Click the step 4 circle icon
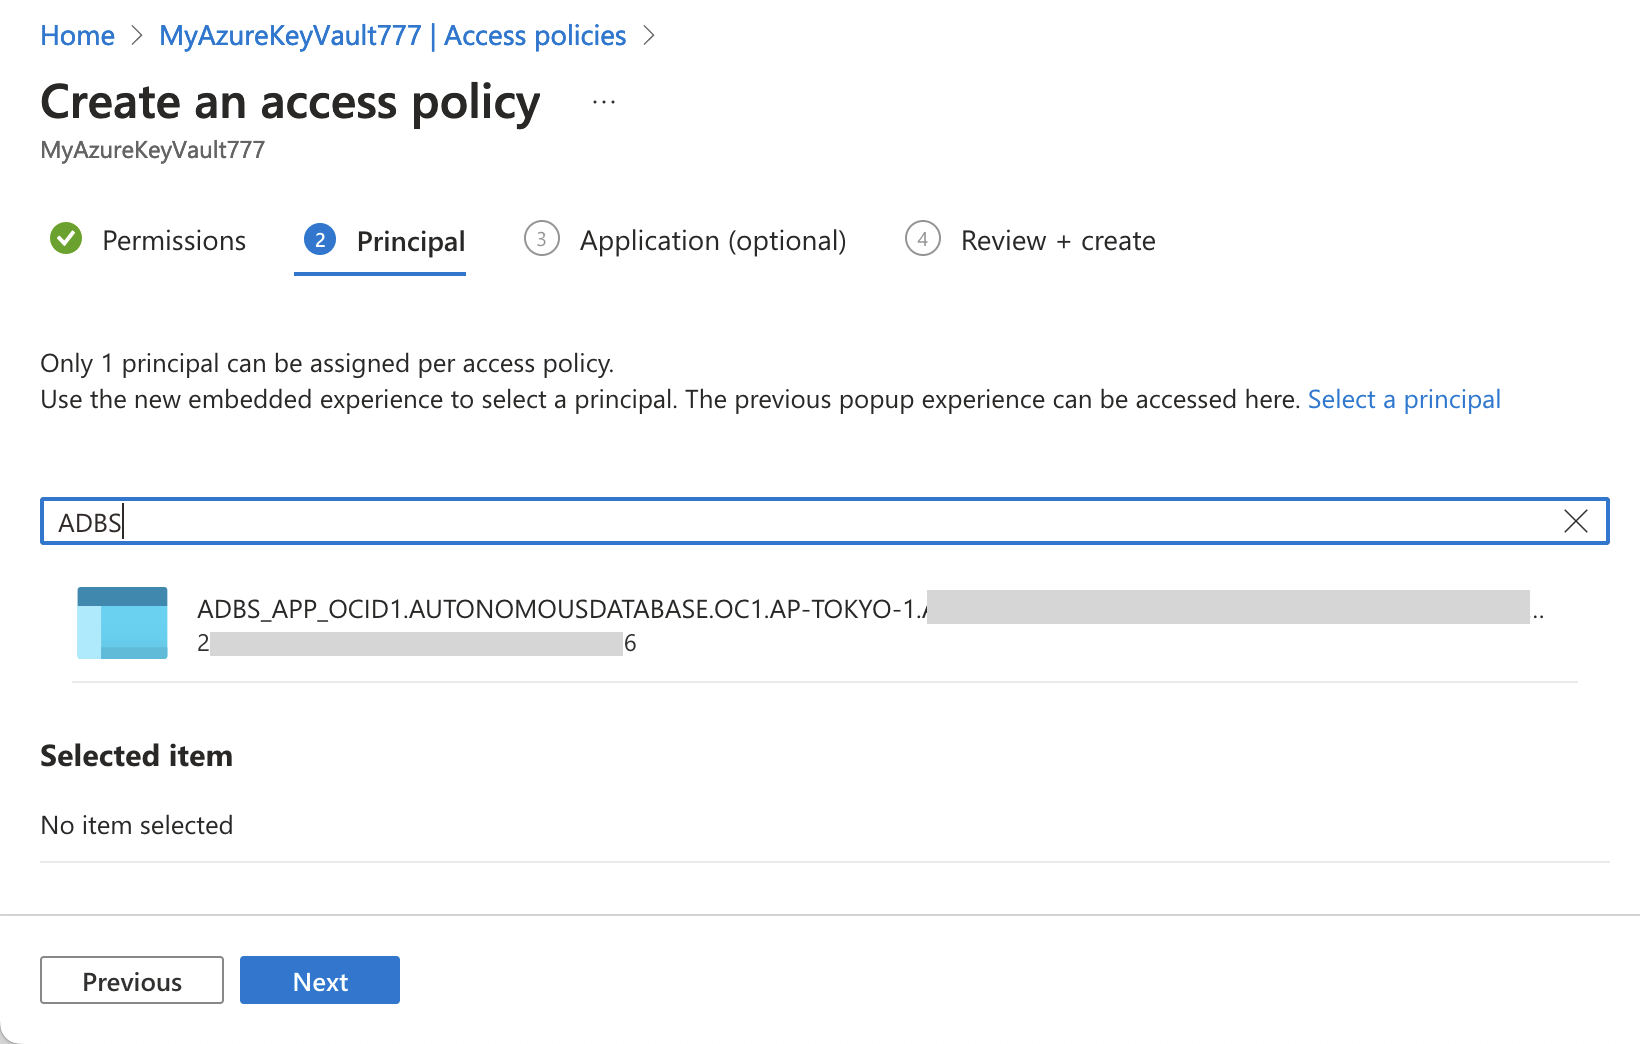This screenshot has height=1044, width=1640. pyautogui.click(x=922, y=240)
